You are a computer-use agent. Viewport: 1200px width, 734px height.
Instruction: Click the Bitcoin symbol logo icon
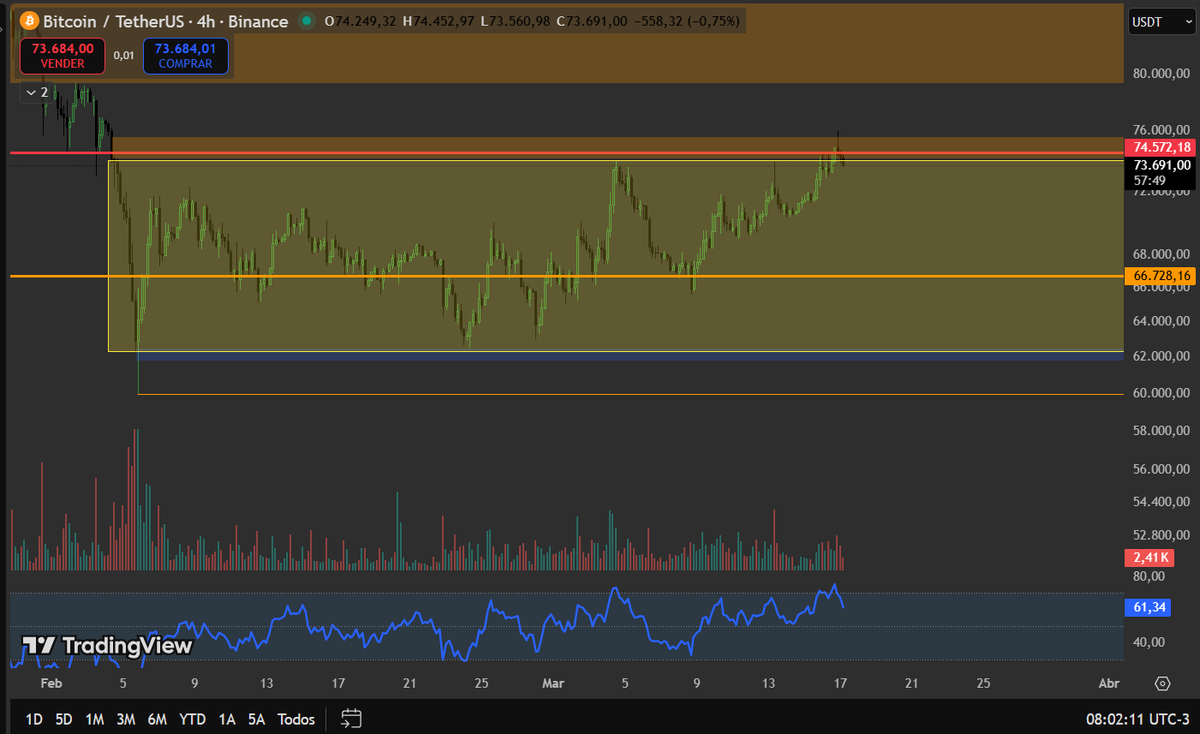[x=29, y=21]
